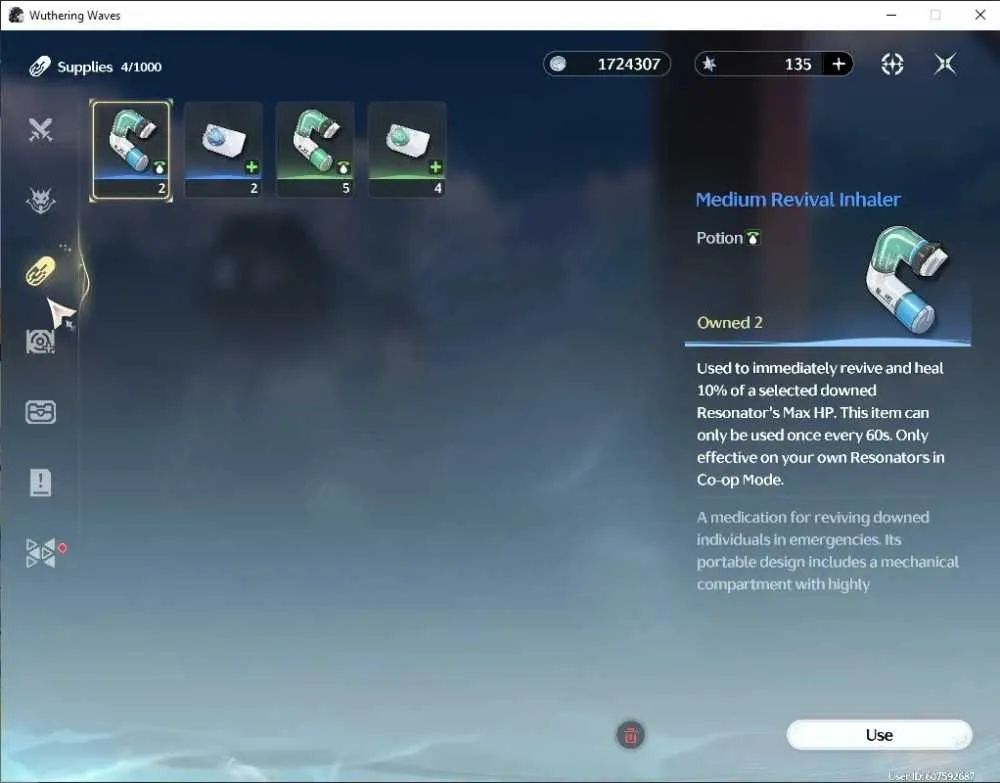This screenshot has width=1000, height=783.
Task: Open the treasure chest inventory tab
Action: click(x=40, y=412)
